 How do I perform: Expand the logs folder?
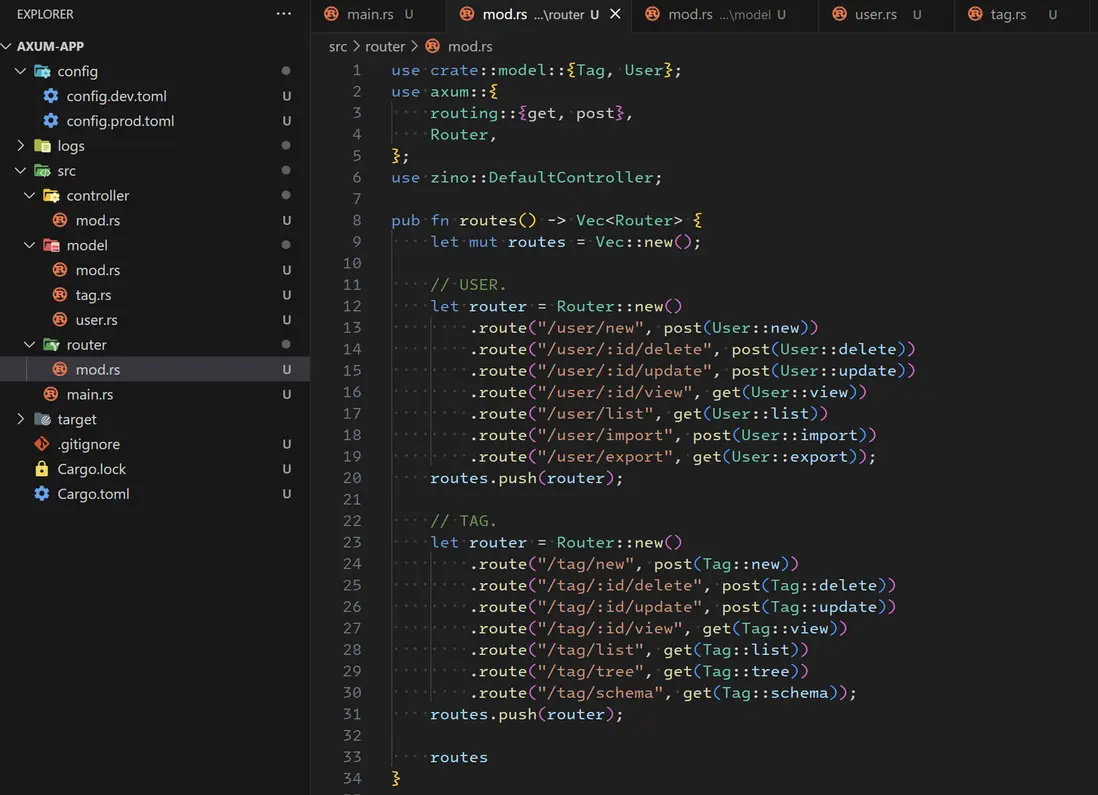(x=21, y=146)
